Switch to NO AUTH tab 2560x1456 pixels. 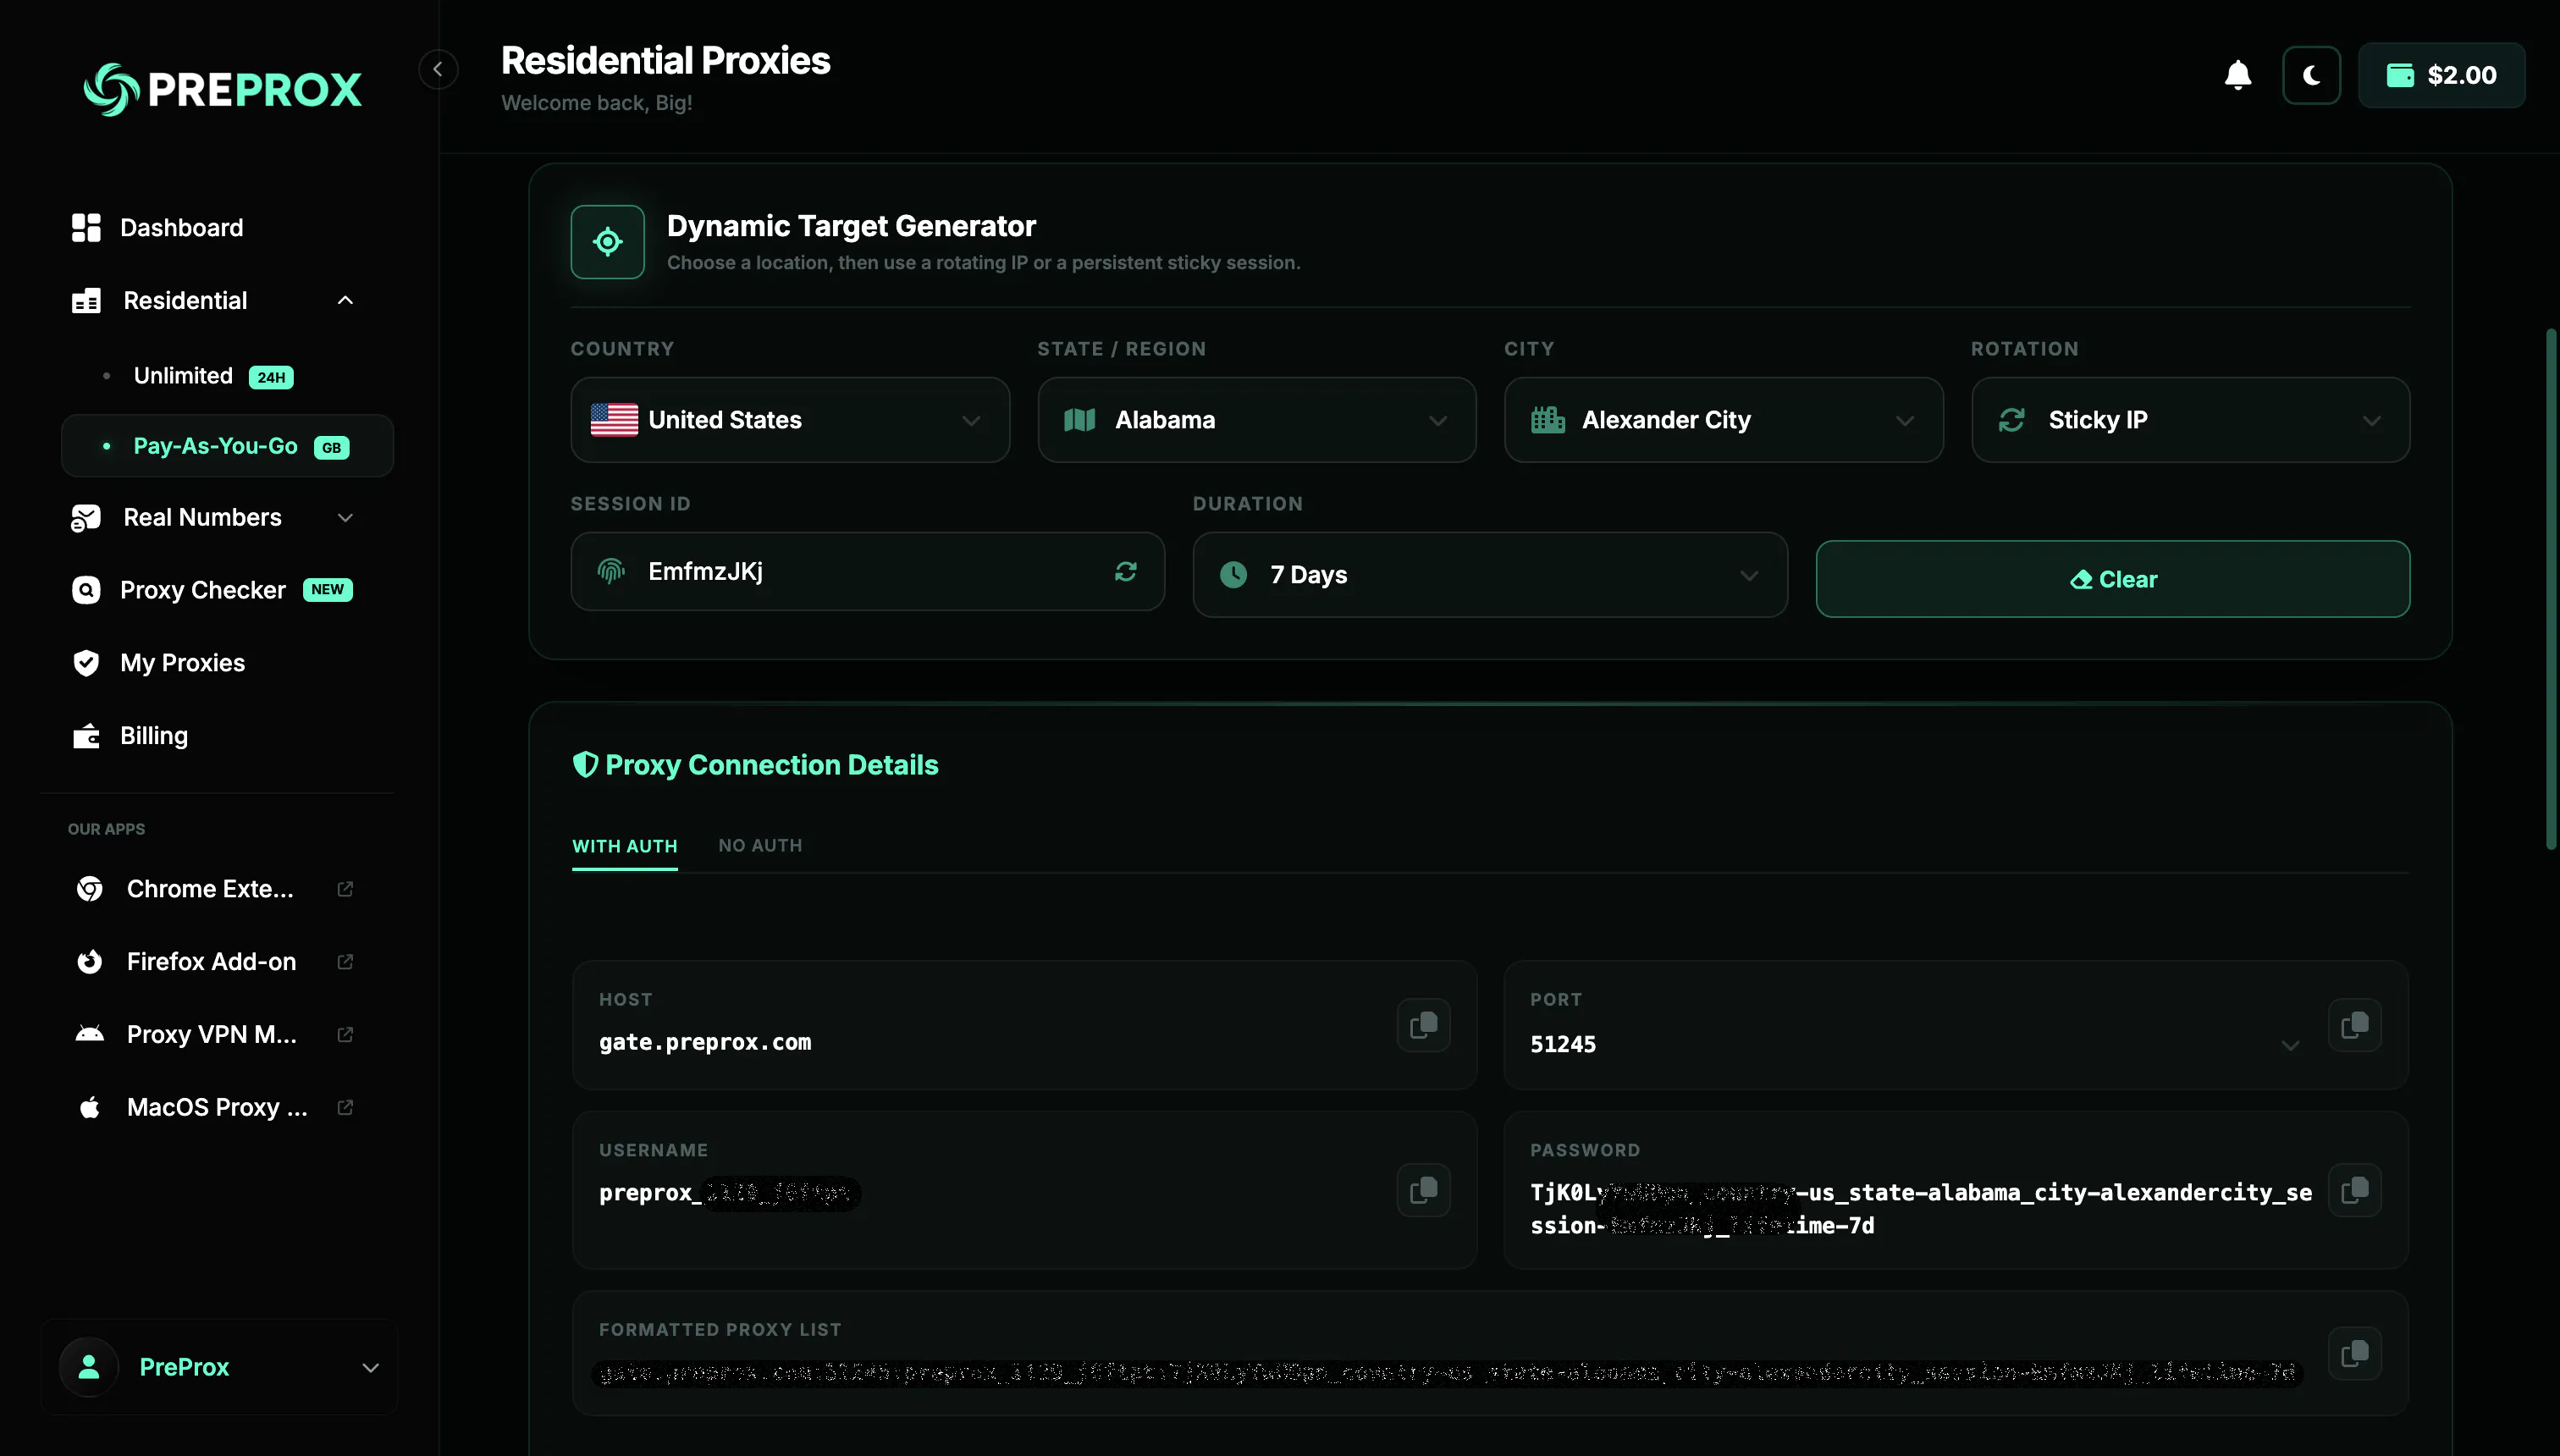[760, 846]
